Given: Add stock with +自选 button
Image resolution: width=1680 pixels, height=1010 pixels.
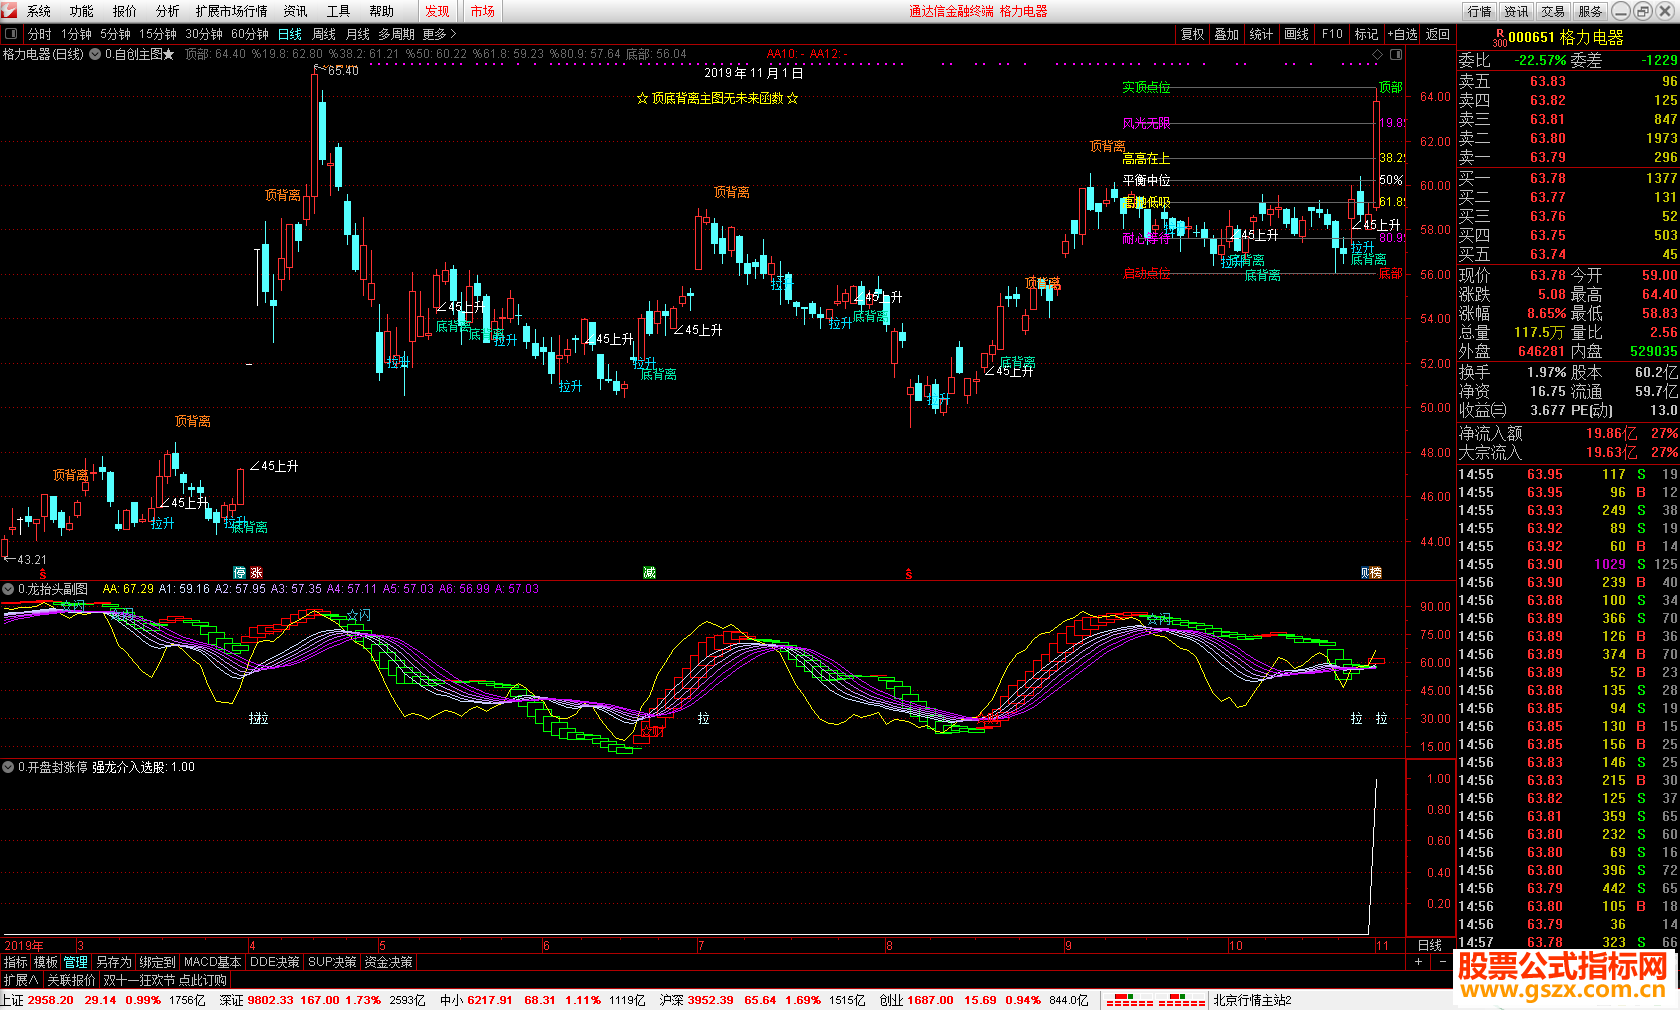Looking at the screenshot, I should tap(1402, 34).
